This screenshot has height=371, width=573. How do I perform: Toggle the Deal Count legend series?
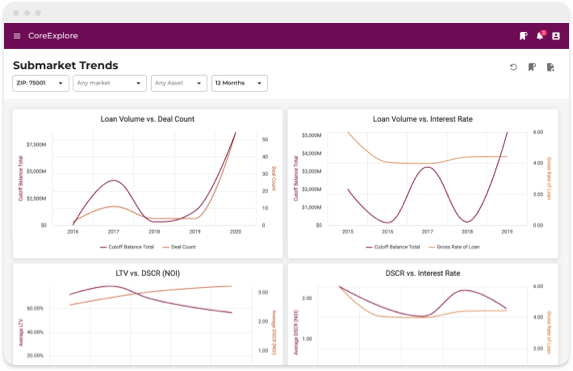179,247
